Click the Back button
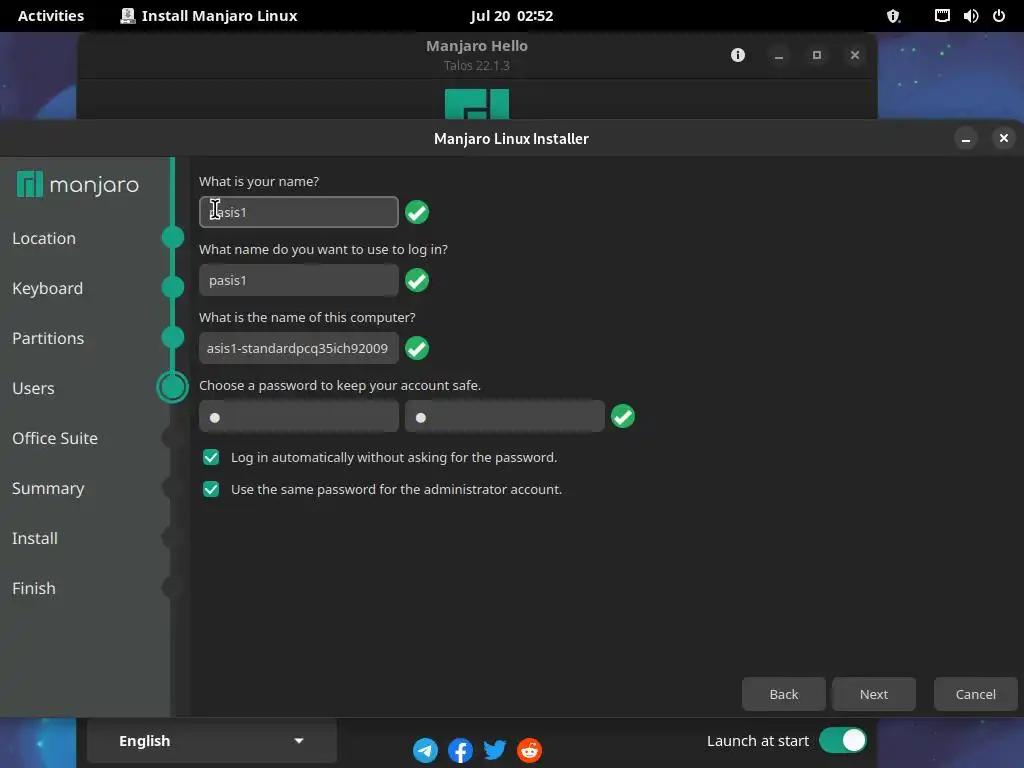Image resolution: width=1024 pixels, height=768 pixels. point(784,694)
